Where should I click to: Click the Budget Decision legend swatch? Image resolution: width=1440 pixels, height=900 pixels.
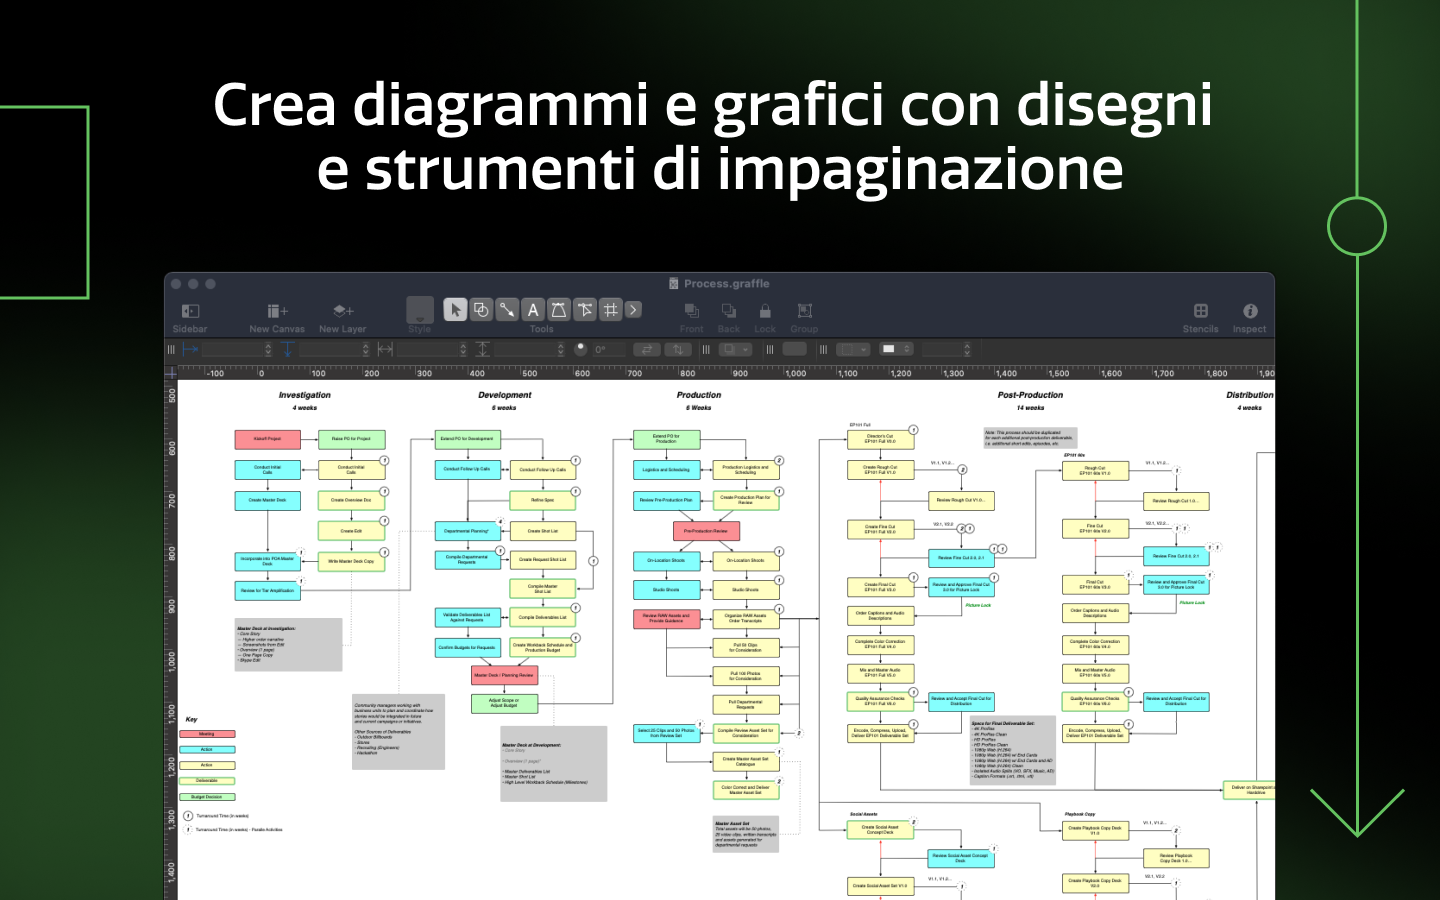(207, 797)
